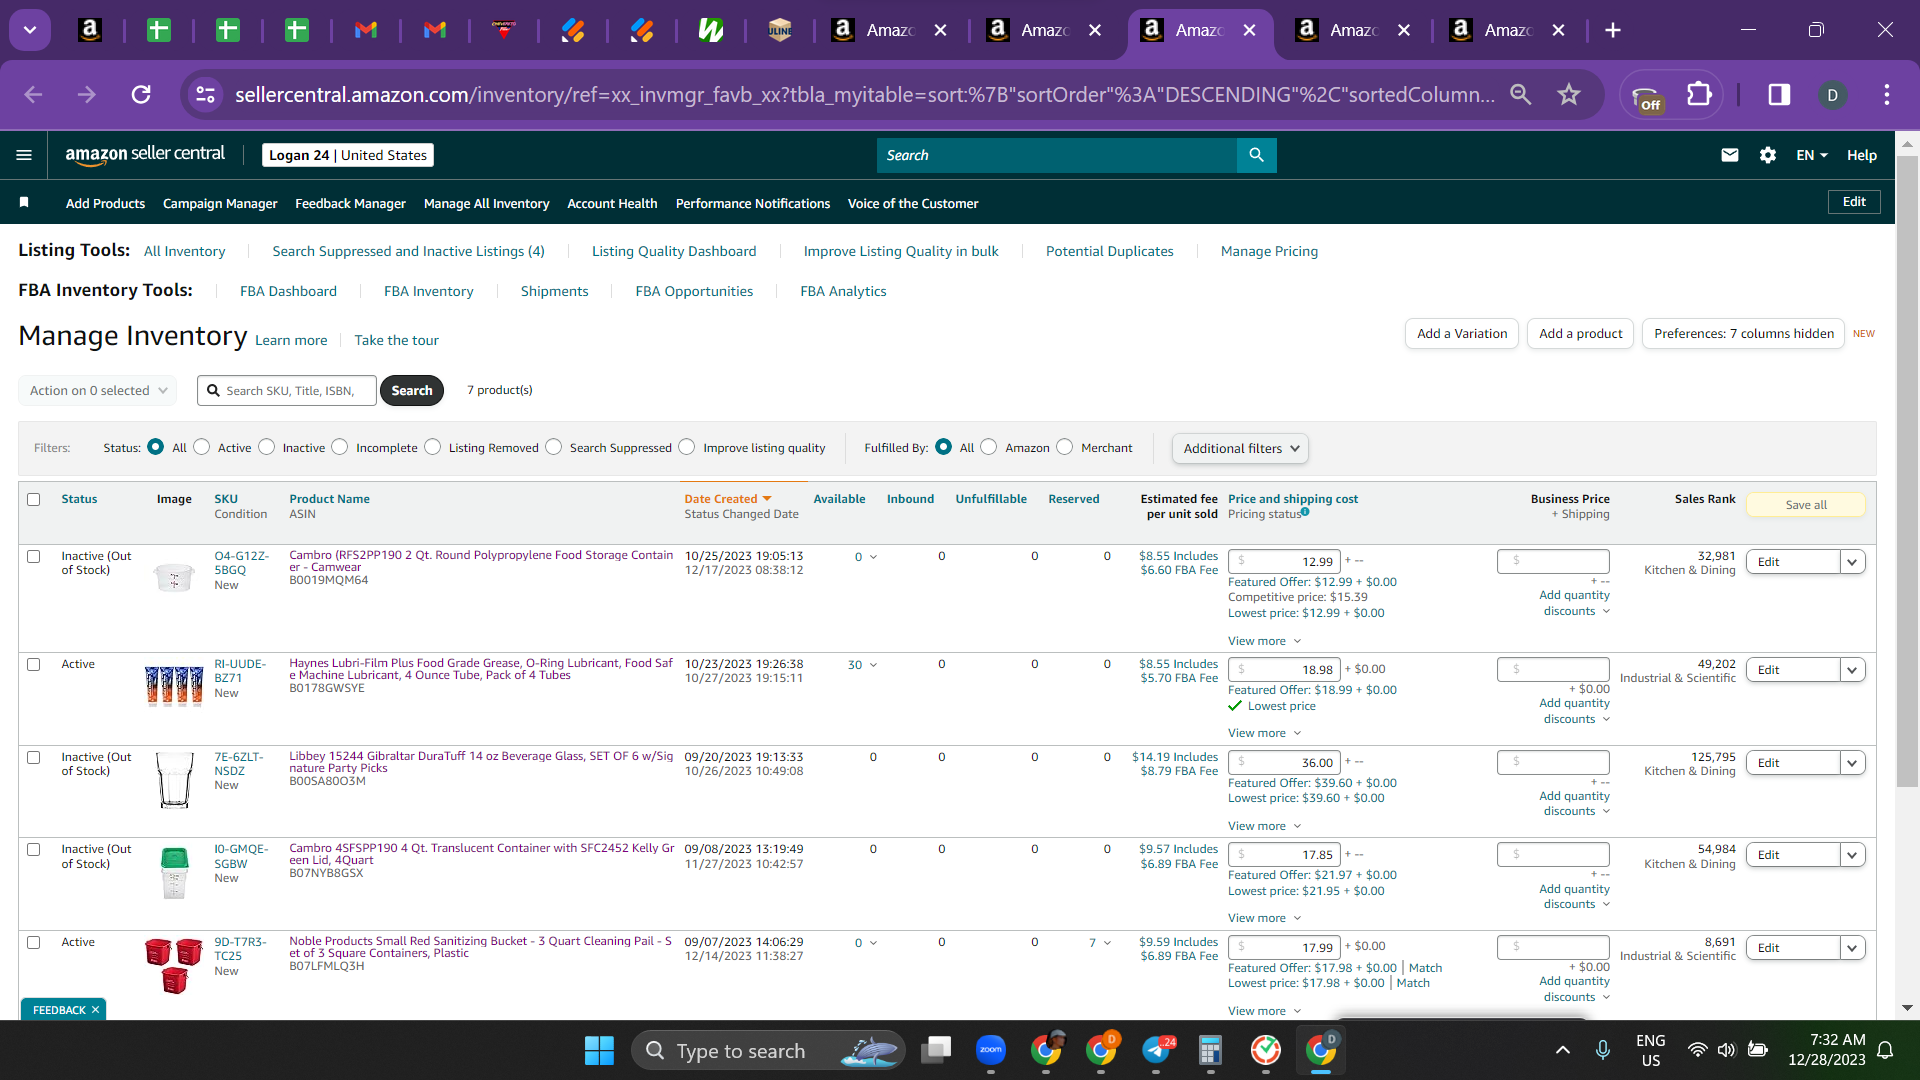Viewport: 1920px width, 1080px height.
Task: Open the tab search chevron in Chrome
Action: coord(30,30)
